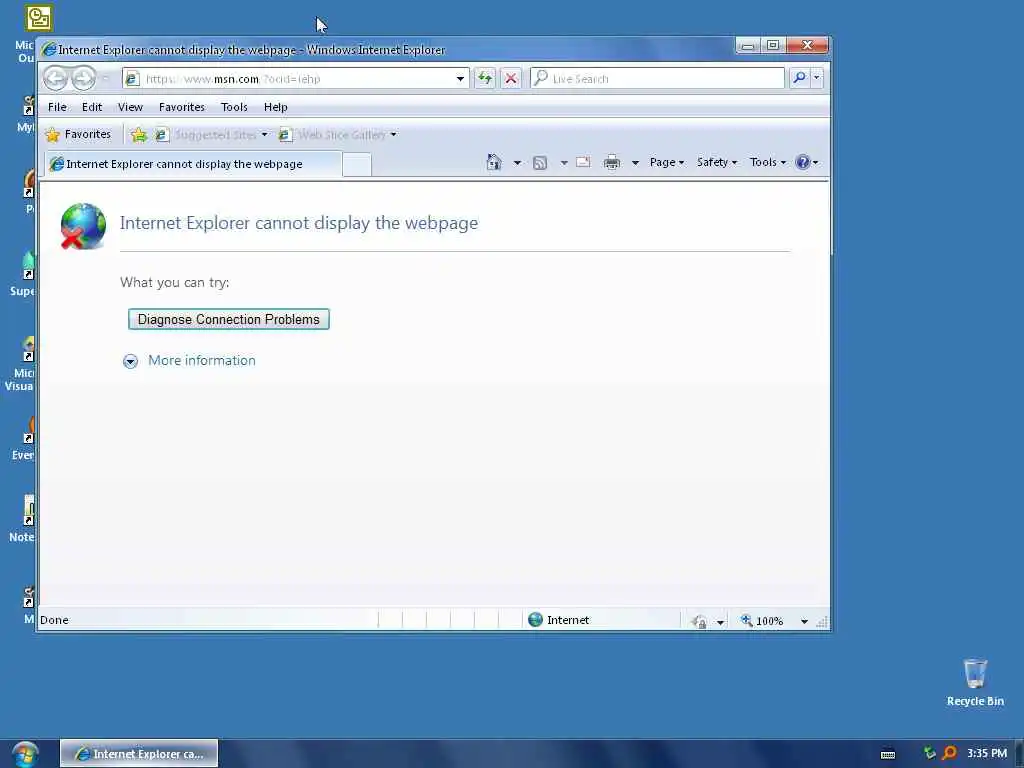Click the msn.com address field

(x=297, y=78)
